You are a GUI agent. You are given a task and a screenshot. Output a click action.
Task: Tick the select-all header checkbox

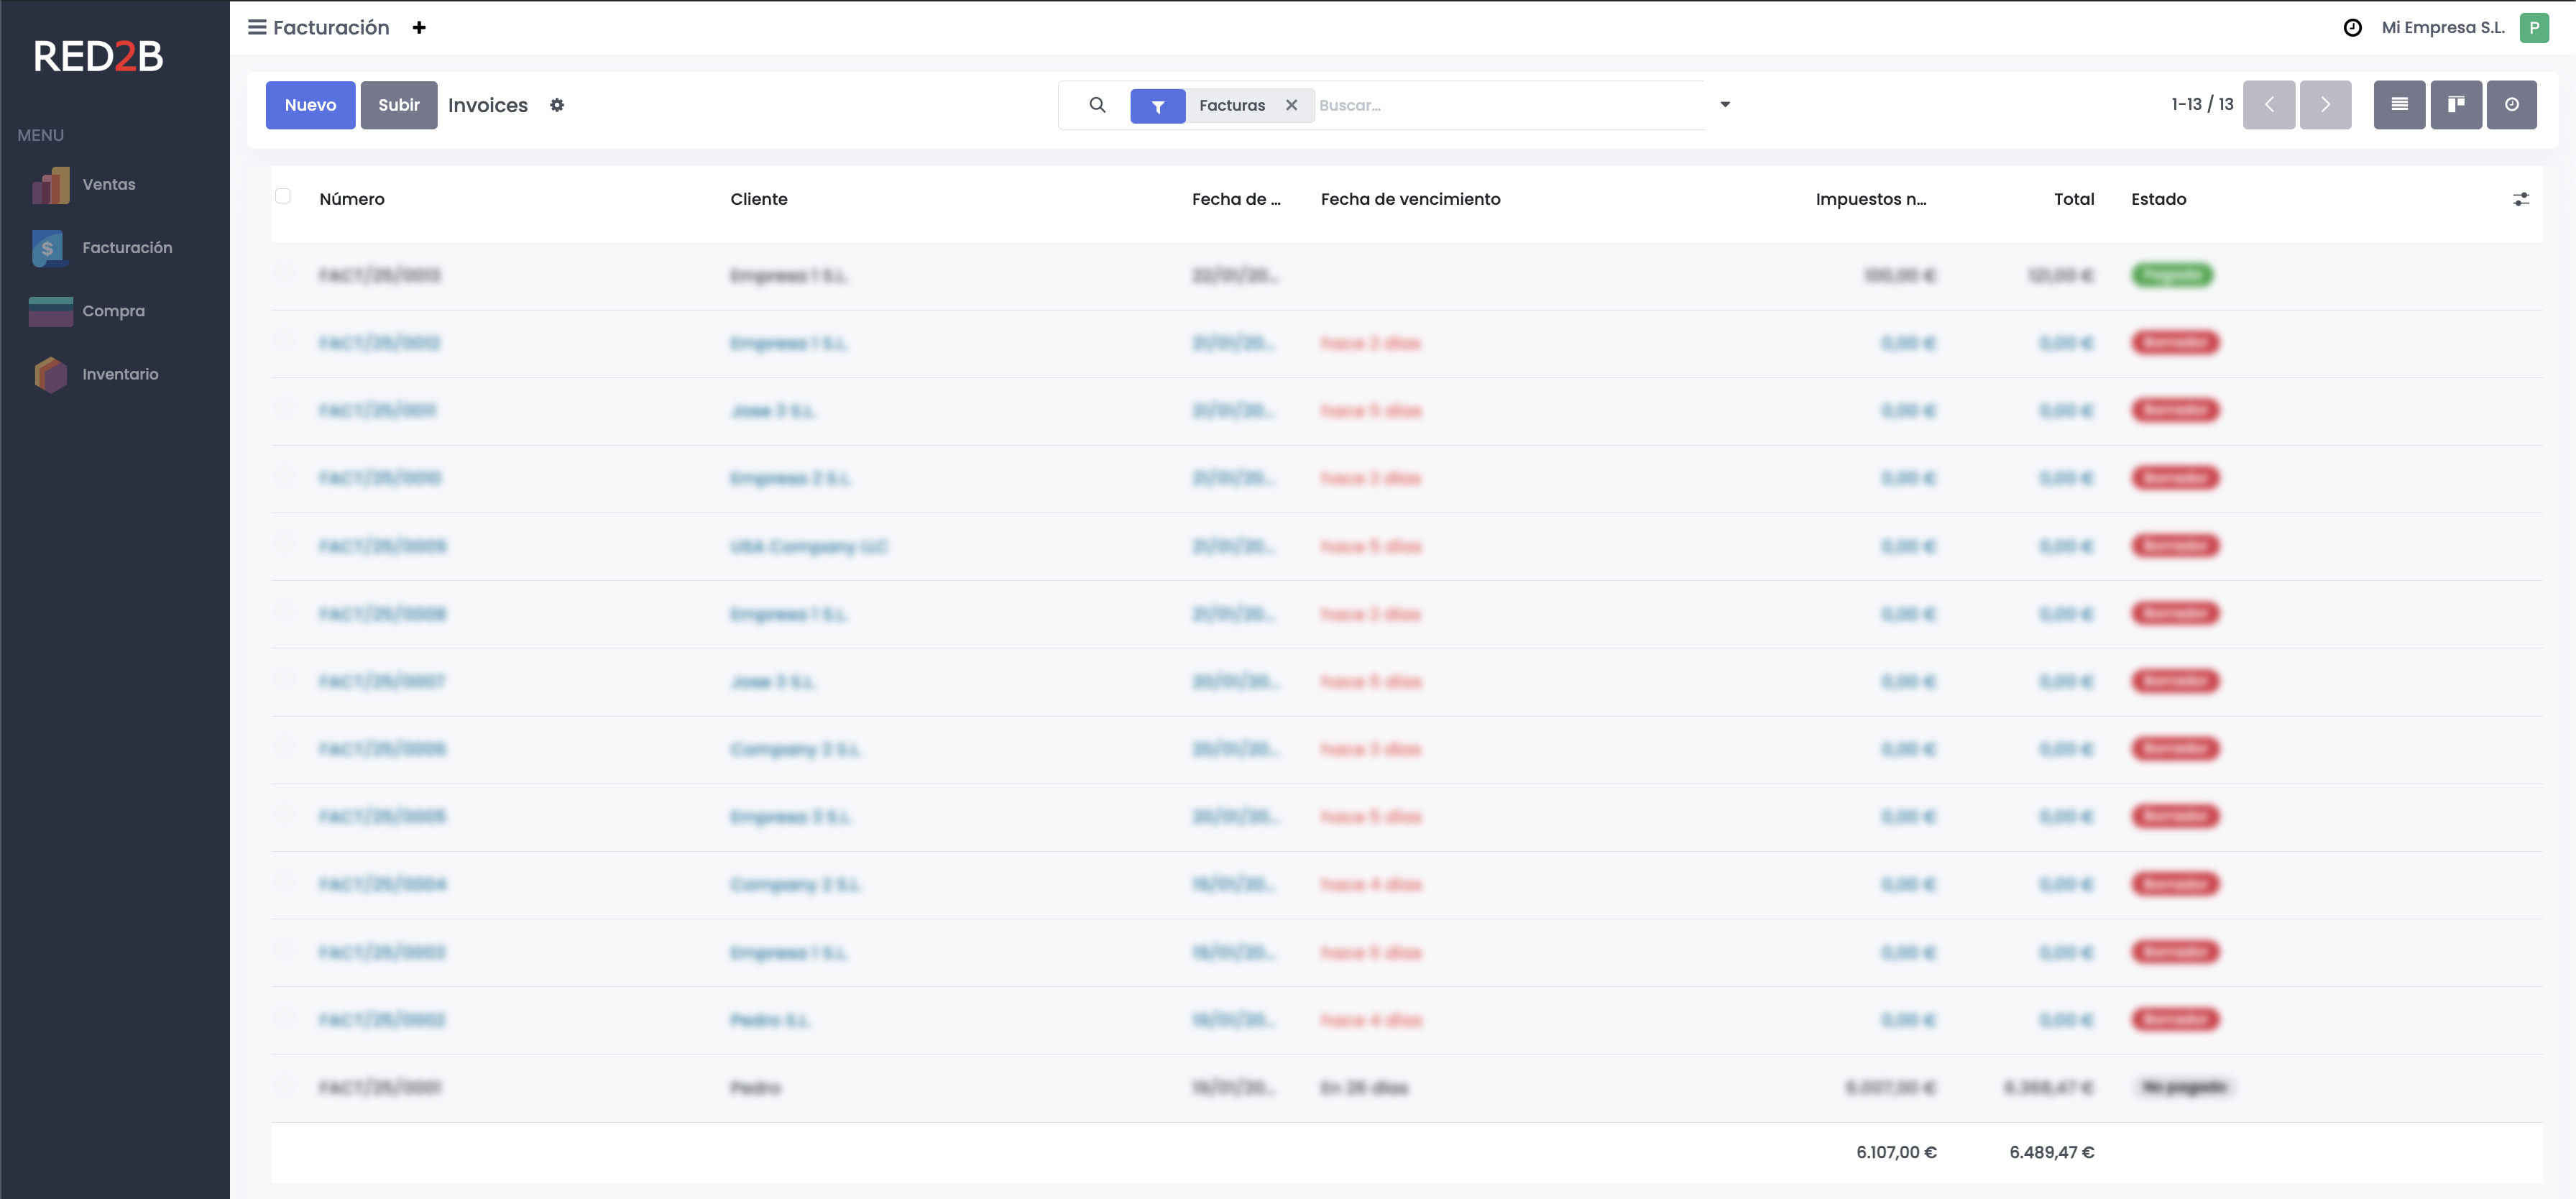[283, 196]
